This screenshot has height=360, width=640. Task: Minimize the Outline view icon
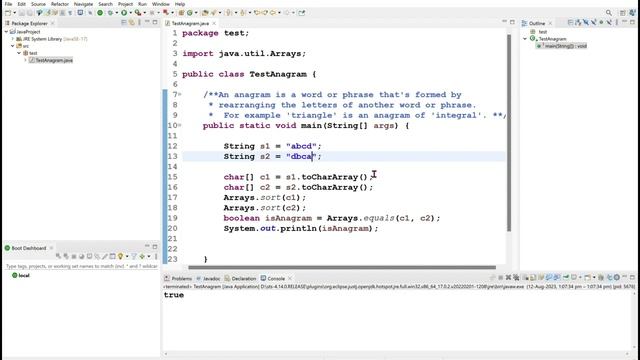tap(624, 22)
